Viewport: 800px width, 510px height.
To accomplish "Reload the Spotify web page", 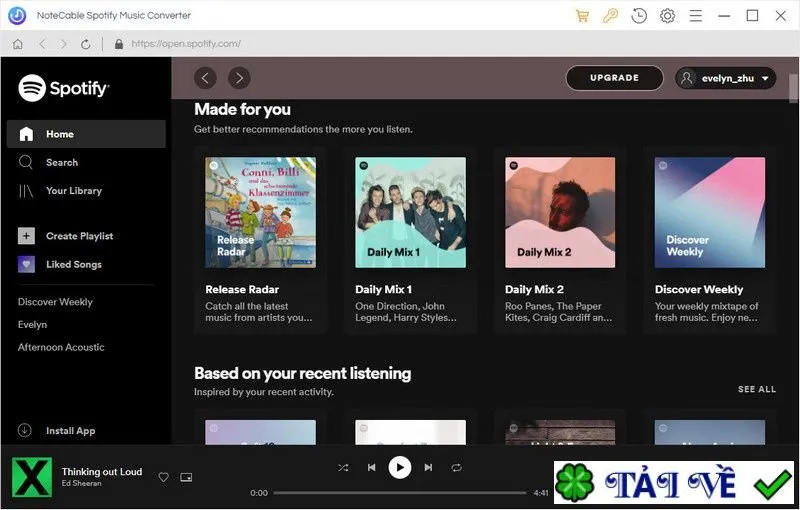I will coord(86,44).
